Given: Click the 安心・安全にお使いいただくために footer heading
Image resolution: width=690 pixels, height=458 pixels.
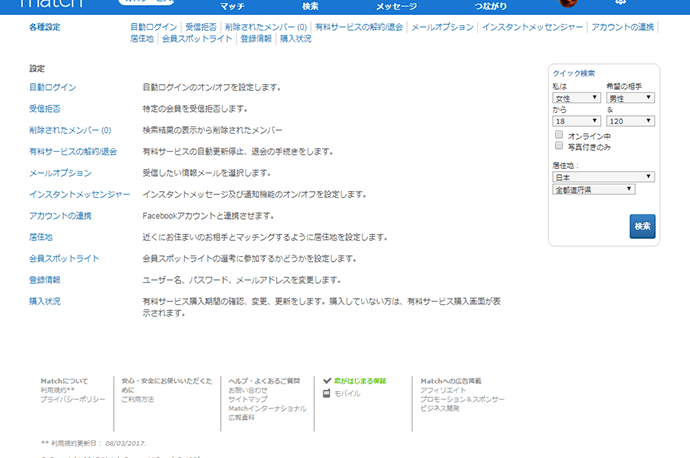Looking at the screenshot, I should point(167,385).
